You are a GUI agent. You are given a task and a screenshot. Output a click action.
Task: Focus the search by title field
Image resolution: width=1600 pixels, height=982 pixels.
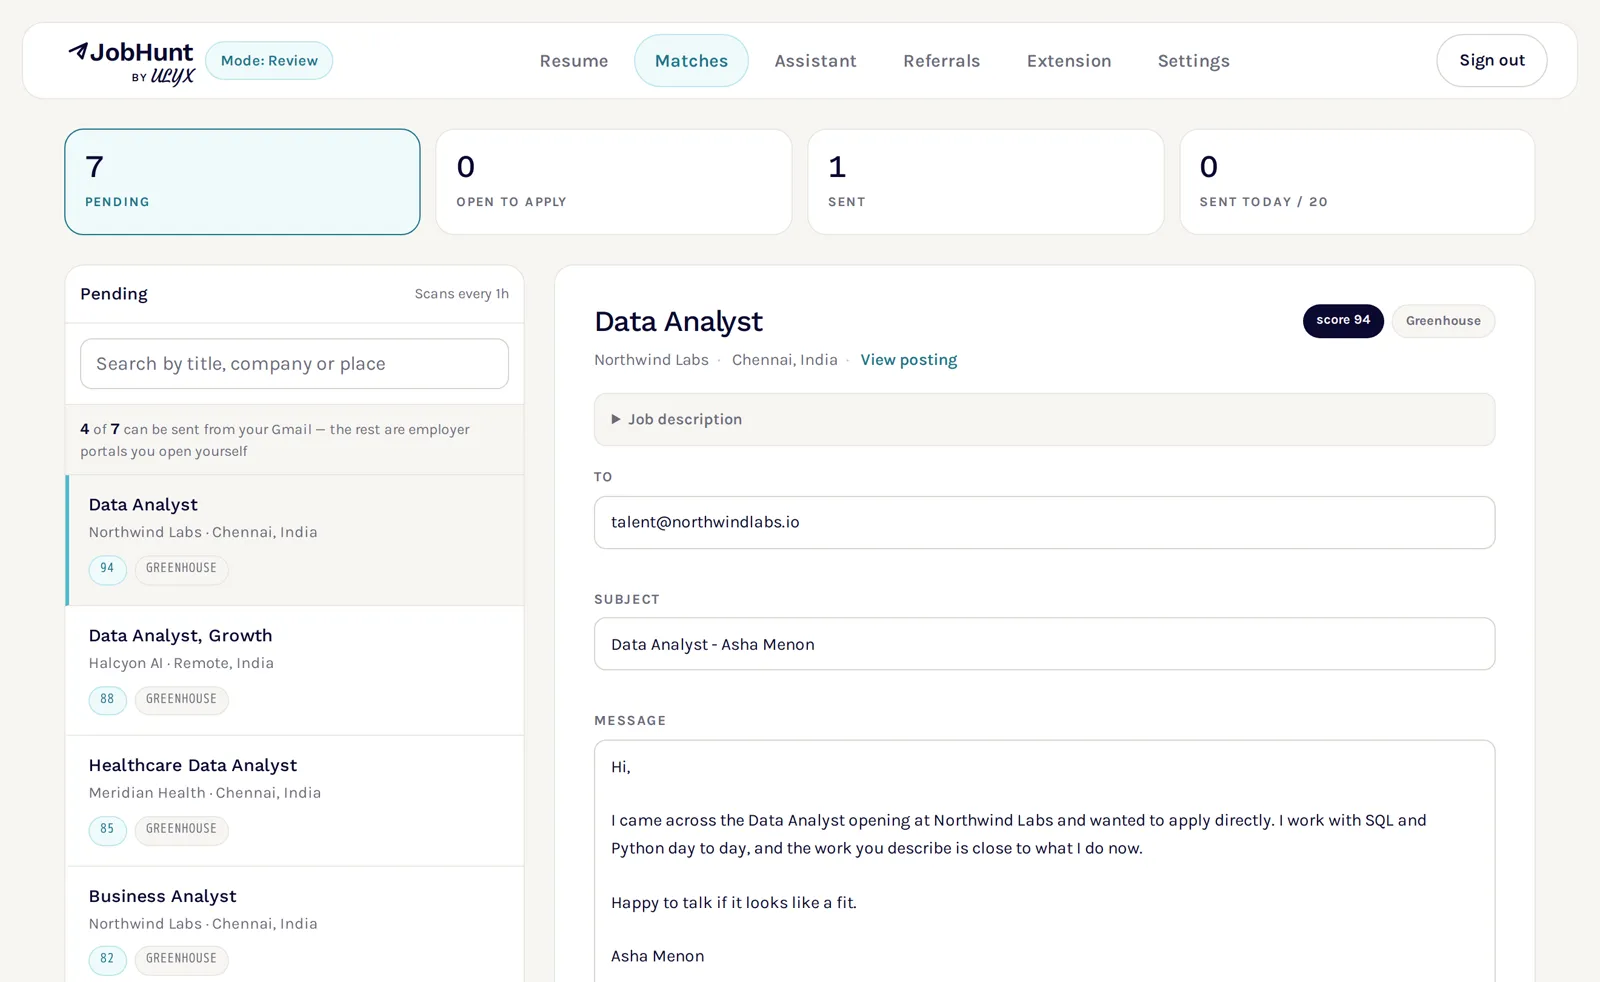[x=294, y=364]
